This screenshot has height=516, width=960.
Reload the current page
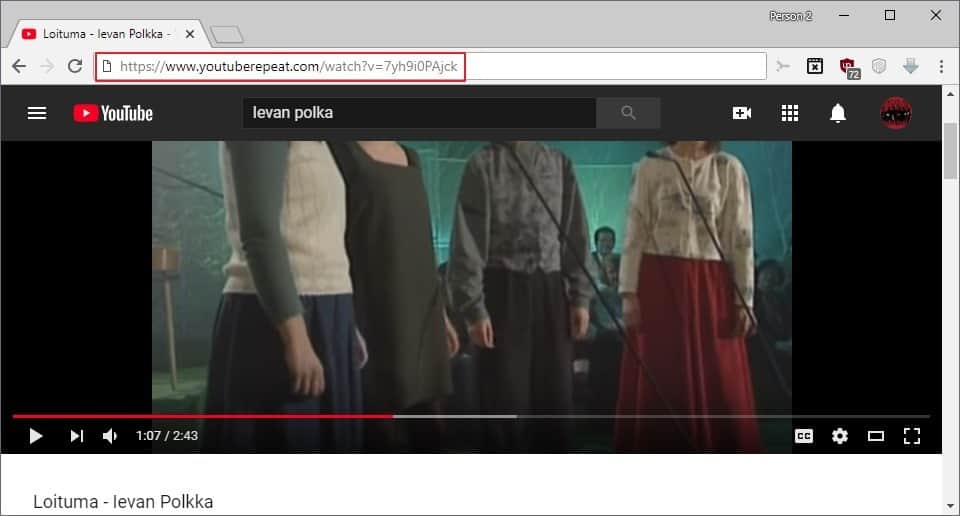75,65
